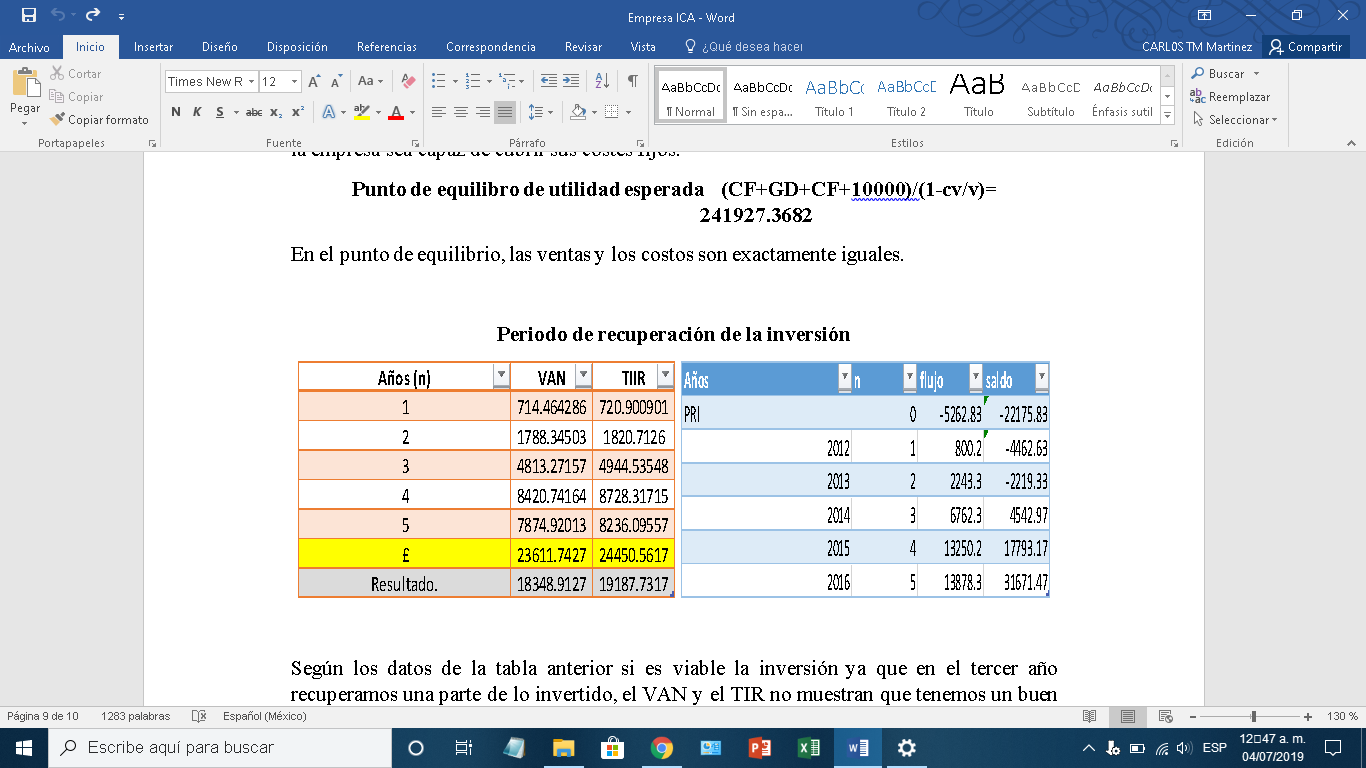This screenshot has width=1366, height=768.
Task: Increase paragraph indent
Action: 570,81
